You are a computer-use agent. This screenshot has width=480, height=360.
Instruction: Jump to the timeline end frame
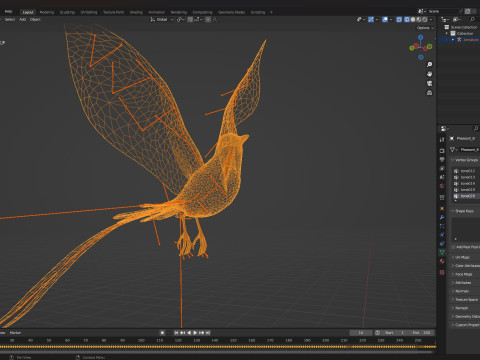point(208,333)
